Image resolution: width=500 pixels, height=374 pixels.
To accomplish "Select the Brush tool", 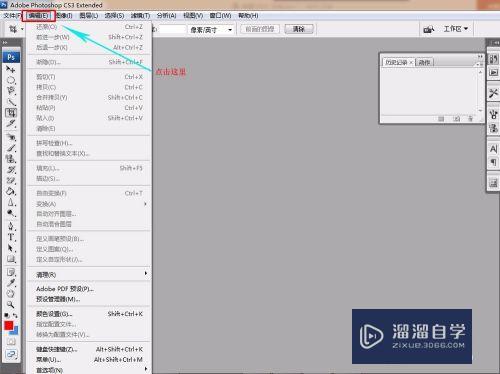I will 11,148.
